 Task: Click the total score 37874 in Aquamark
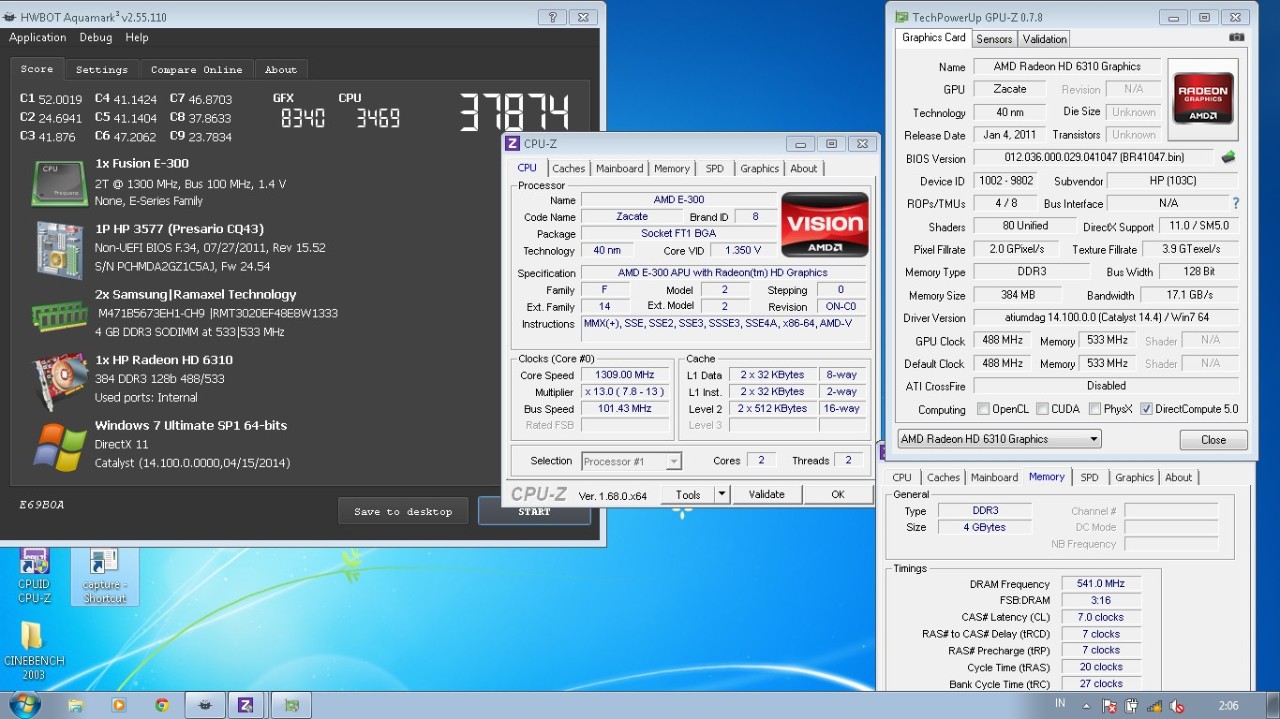pyautogui.click(x=515, y=112)
